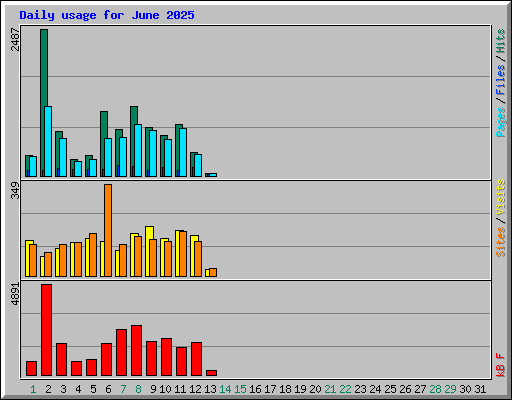Click the red KB bar for day 13
This screenshot has height=400, width=512.
pos(211,373)
